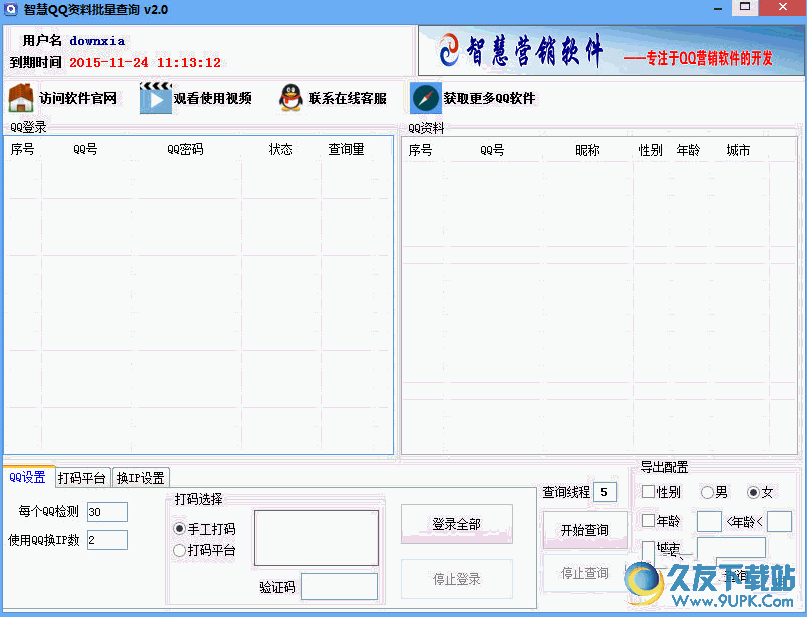Focus 查询线程 value field
The image size is (807, 617).
tap(605, 492)
